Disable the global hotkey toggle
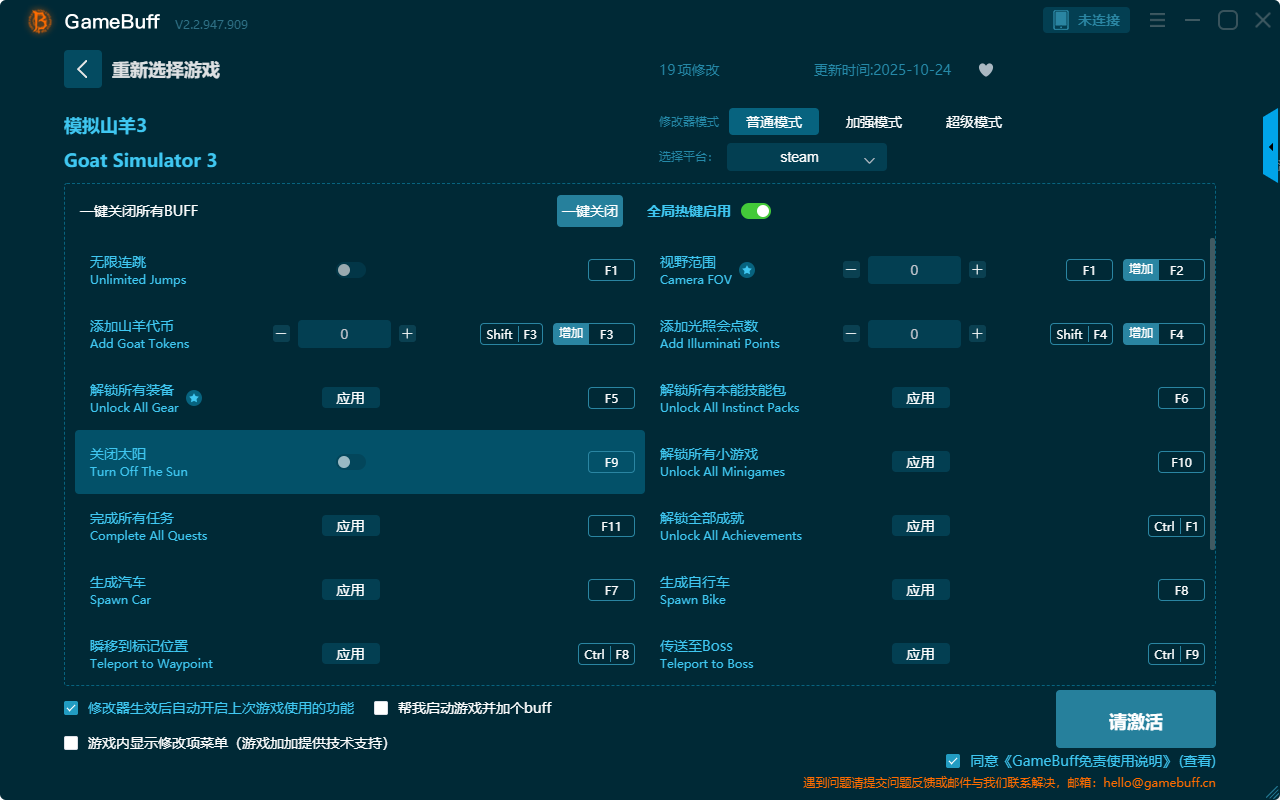This screenshot has height=800, width=1280. (755, 211)
